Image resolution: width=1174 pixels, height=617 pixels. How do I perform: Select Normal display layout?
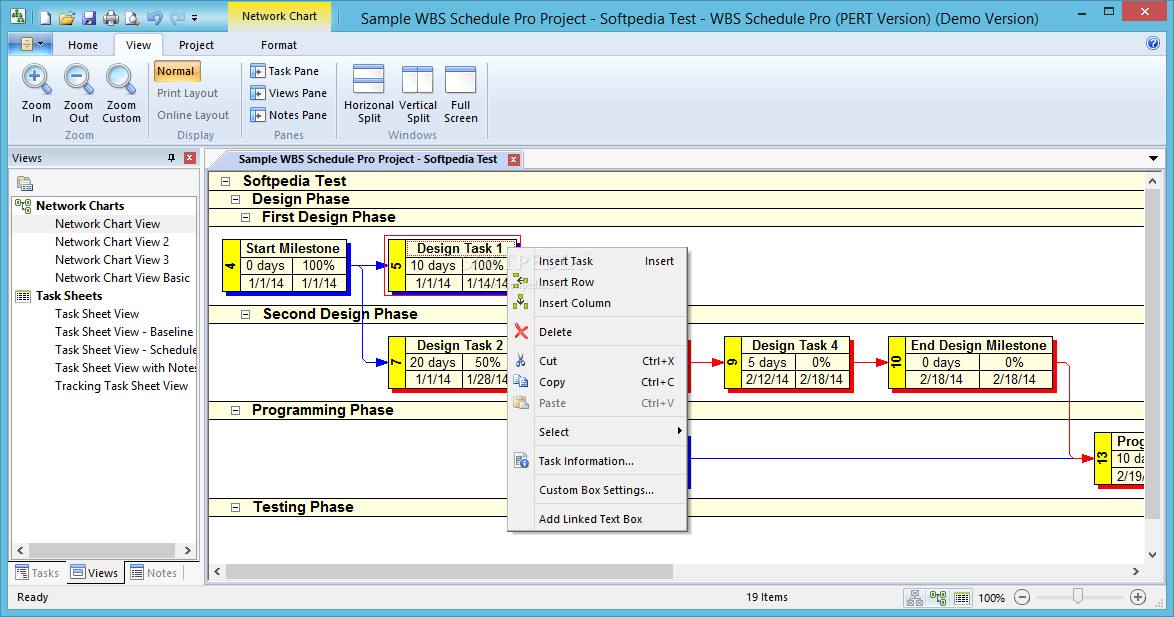pos(176,71)
